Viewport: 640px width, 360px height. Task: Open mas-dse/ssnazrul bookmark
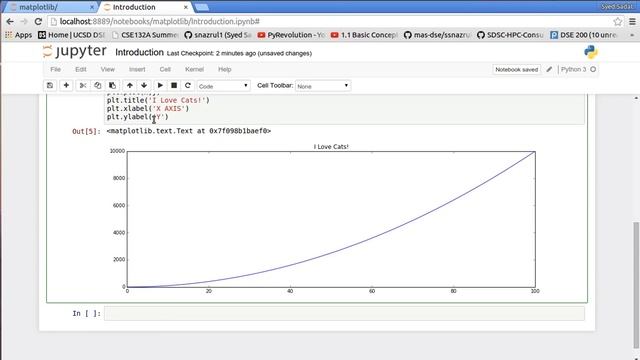[438, 35]
